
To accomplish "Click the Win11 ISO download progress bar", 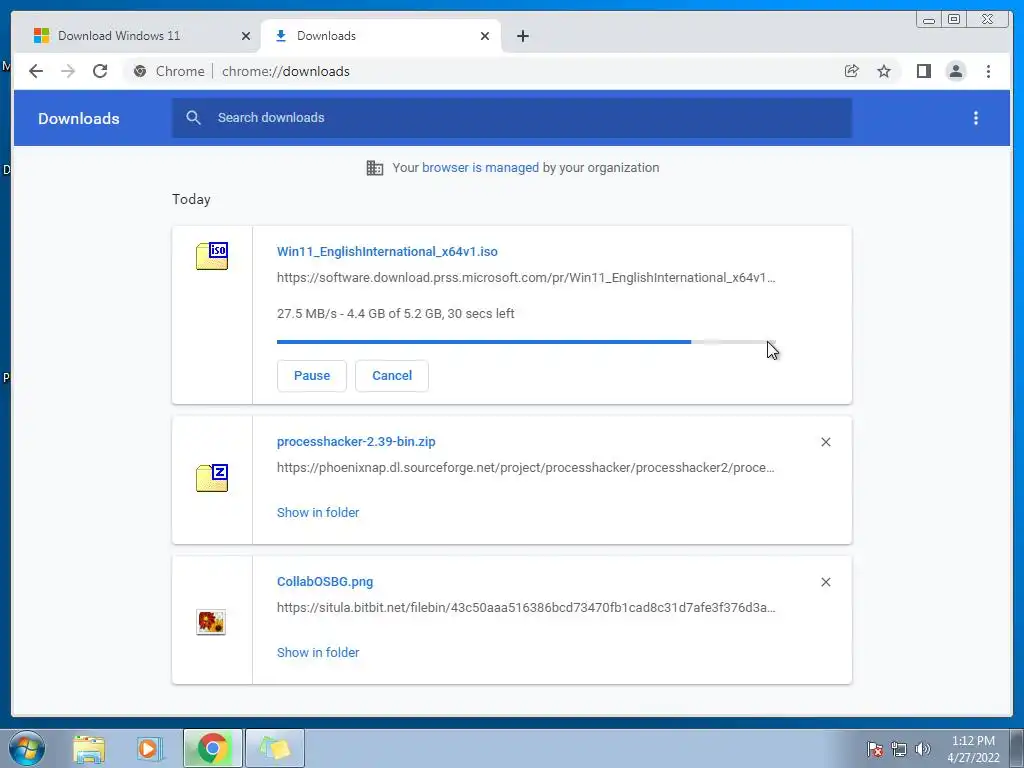I will (526, 342).
